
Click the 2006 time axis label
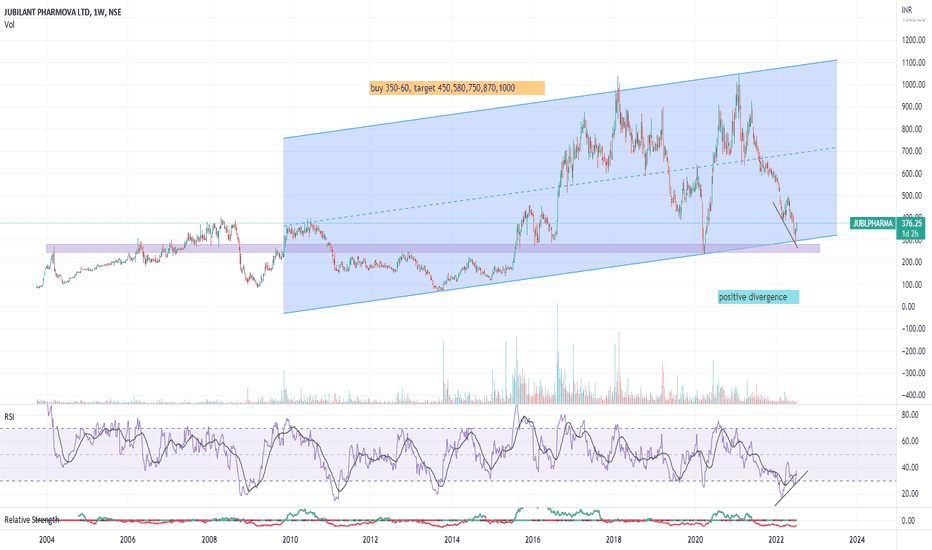point(128,539)
